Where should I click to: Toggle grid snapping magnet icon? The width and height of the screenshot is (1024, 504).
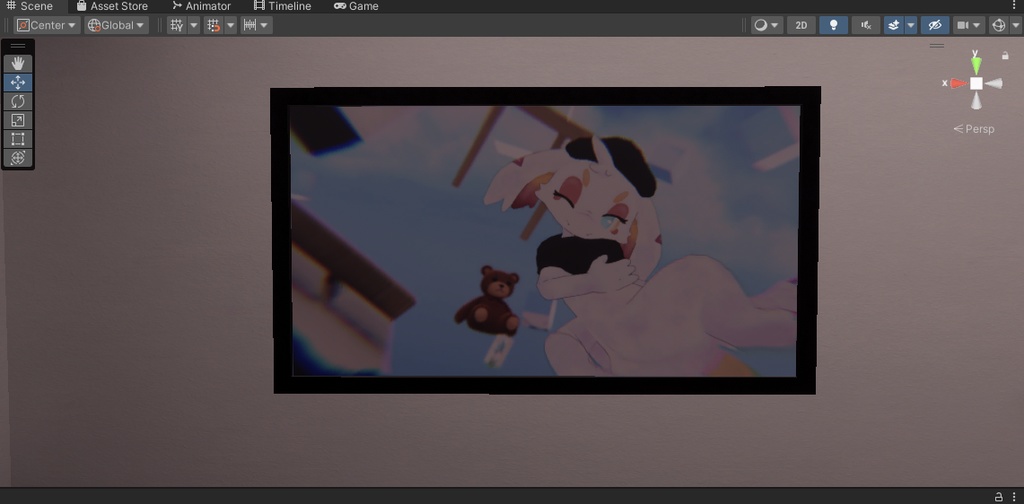[213, 25]
